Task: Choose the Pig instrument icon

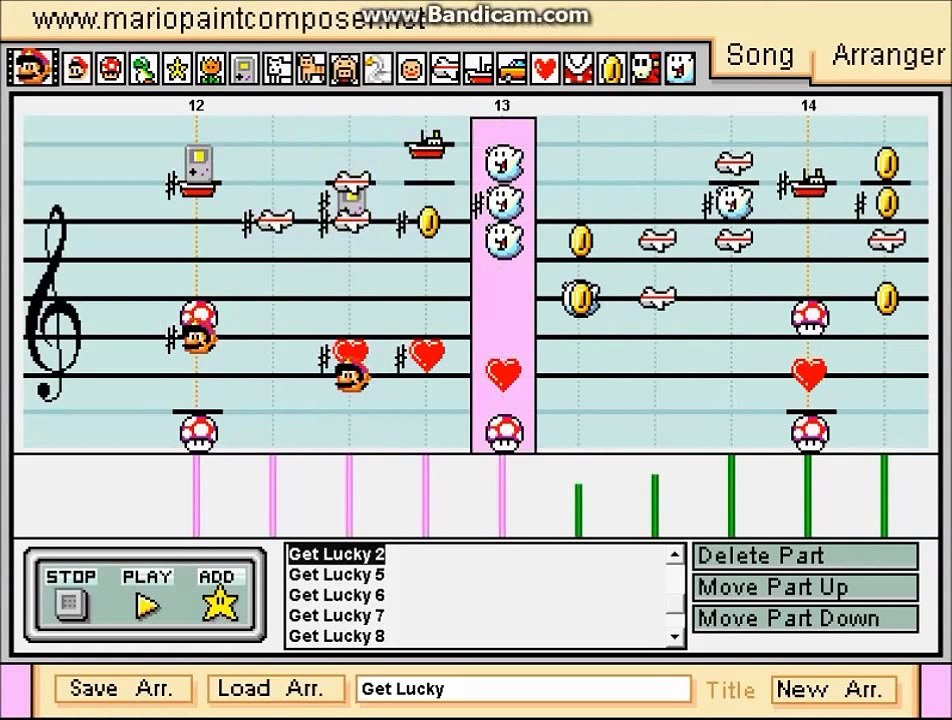Action: [x=344, y=68]
